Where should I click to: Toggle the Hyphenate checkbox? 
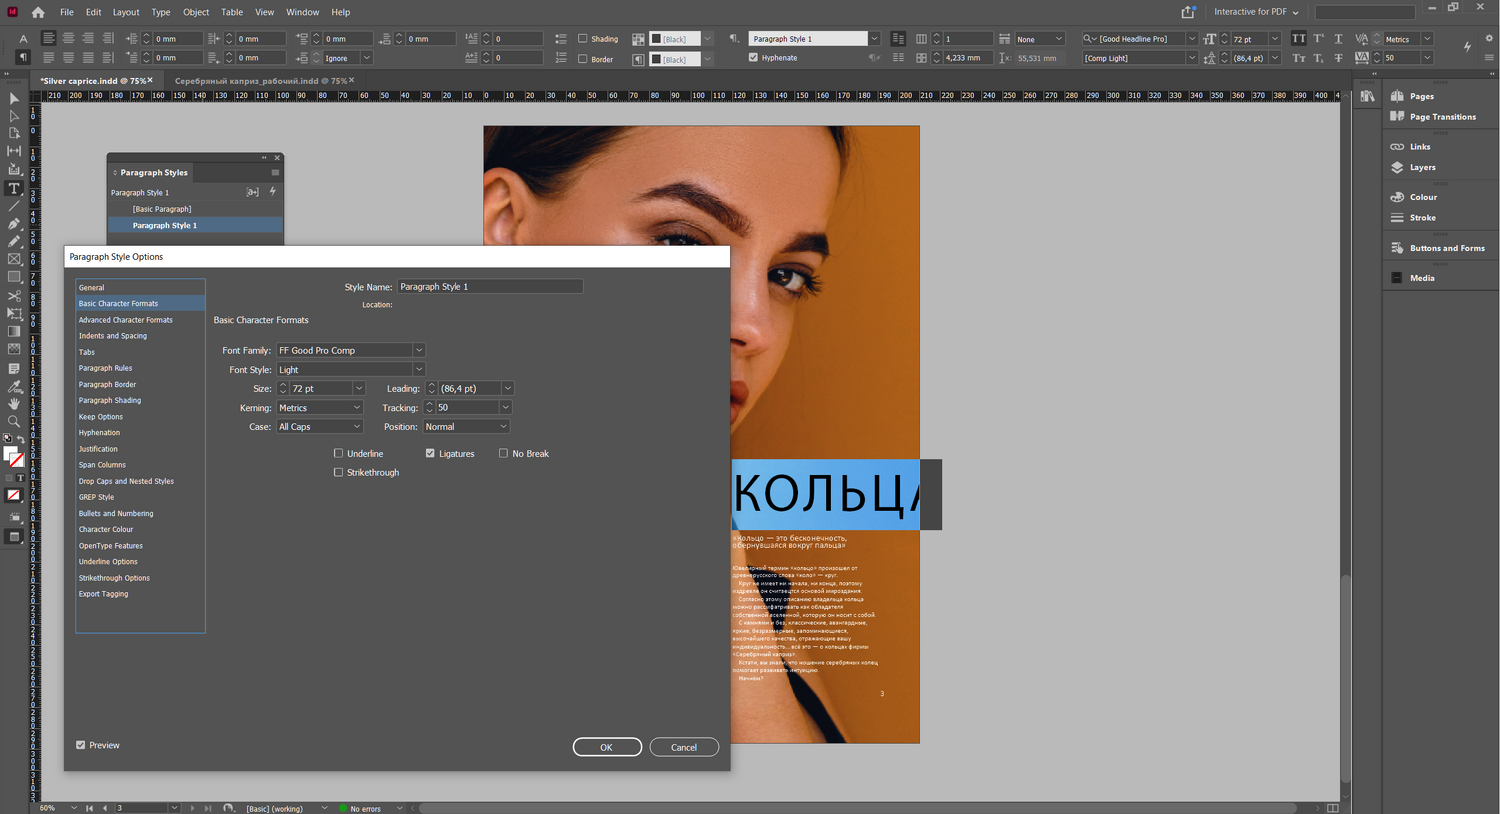click(x=753, y=58)
